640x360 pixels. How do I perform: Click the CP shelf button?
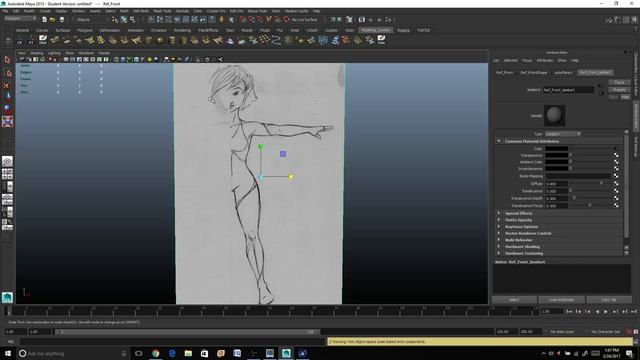tap(19, 40)
